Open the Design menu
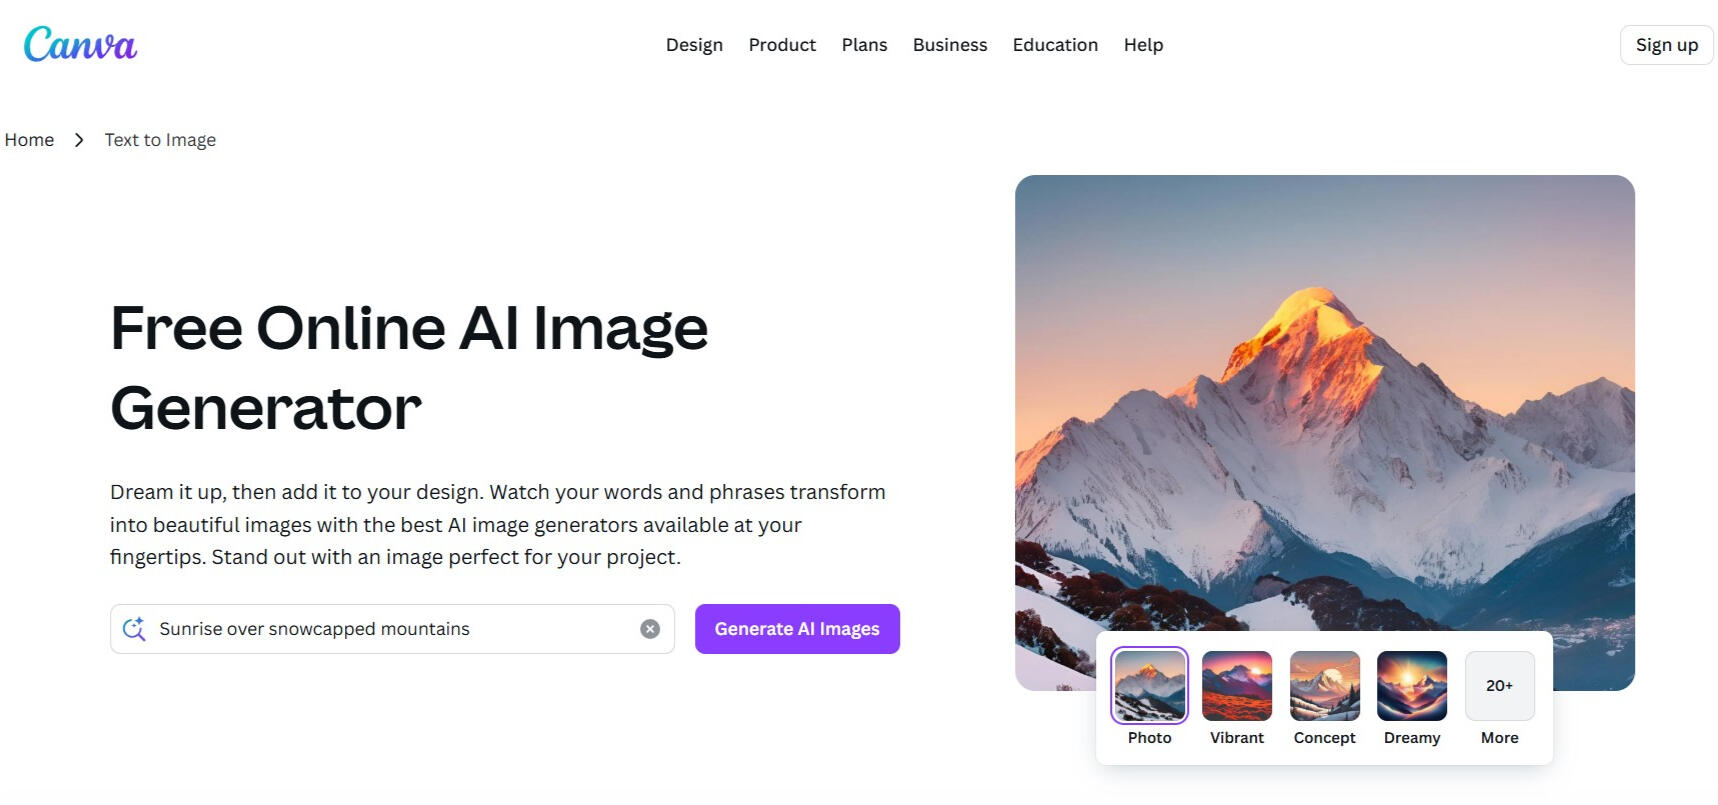The height and width of the screenshot is (805, 1718). point(694,45)
